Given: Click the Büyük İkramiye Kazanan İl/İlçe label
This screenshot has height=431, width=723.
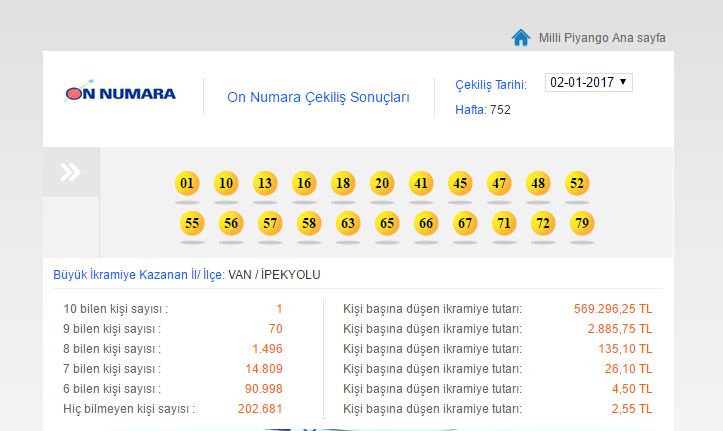Looking at the screenshot, I should click(x=139, y=275).
